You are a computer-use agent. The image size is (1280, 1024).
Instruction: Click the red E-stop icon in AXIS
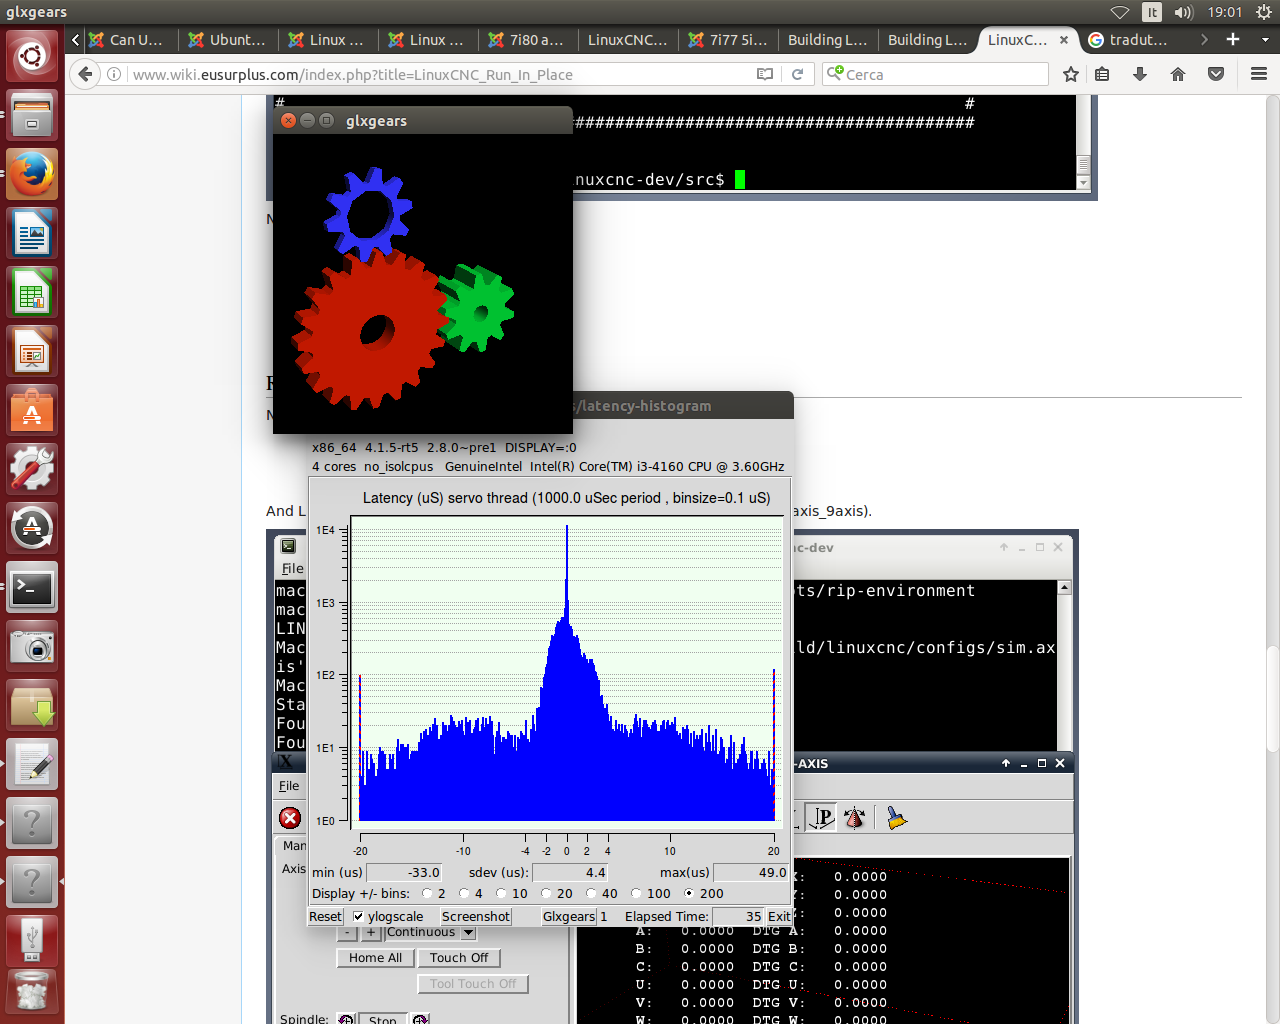[x=290, y=818]
